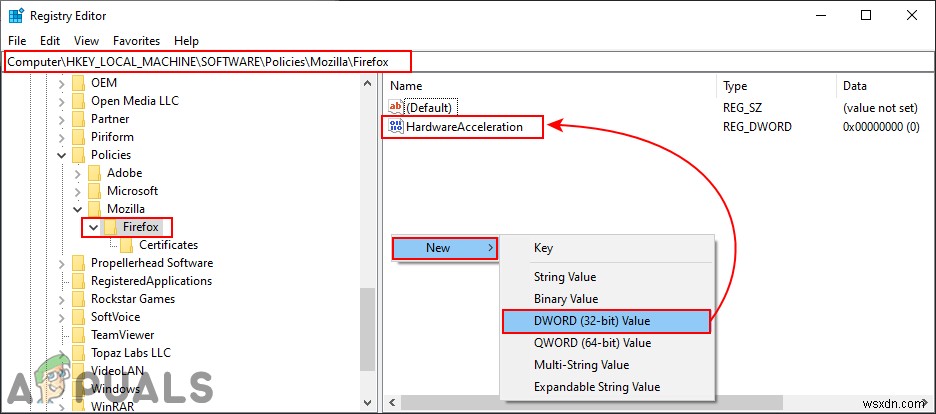The width and height of the screenshot is (936, 414).
Task: Click 0x00000000 (0) data cell
Action: [x=881, y=126]
